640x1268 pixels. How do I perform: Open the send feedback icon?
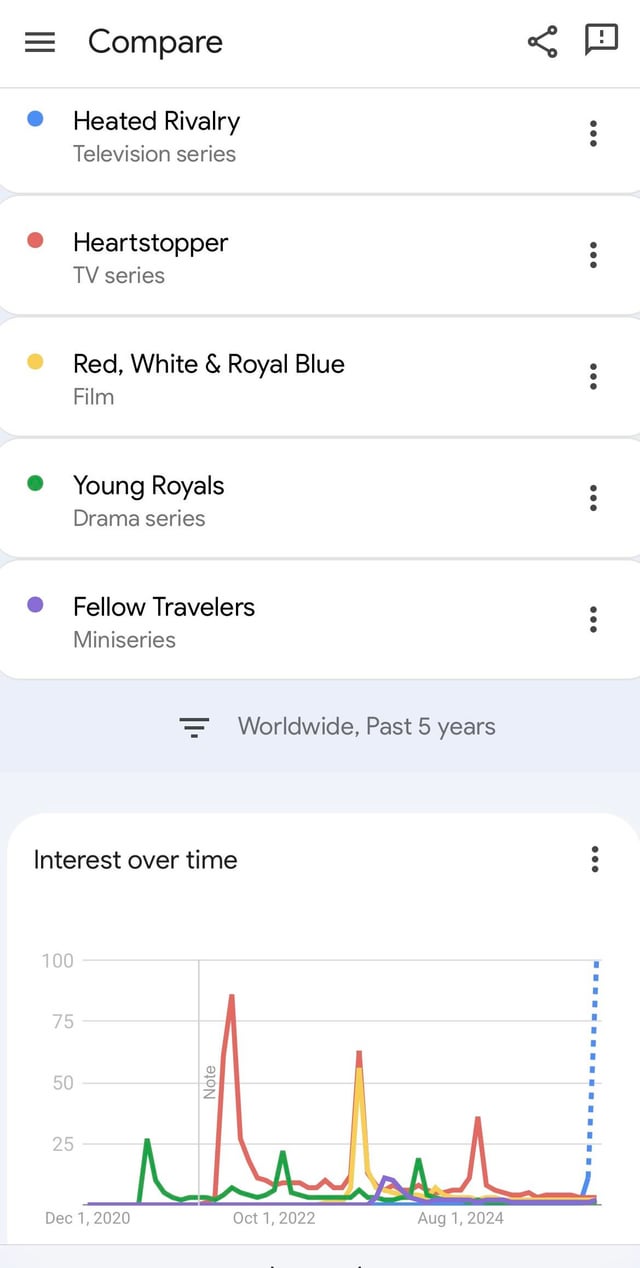601,40
